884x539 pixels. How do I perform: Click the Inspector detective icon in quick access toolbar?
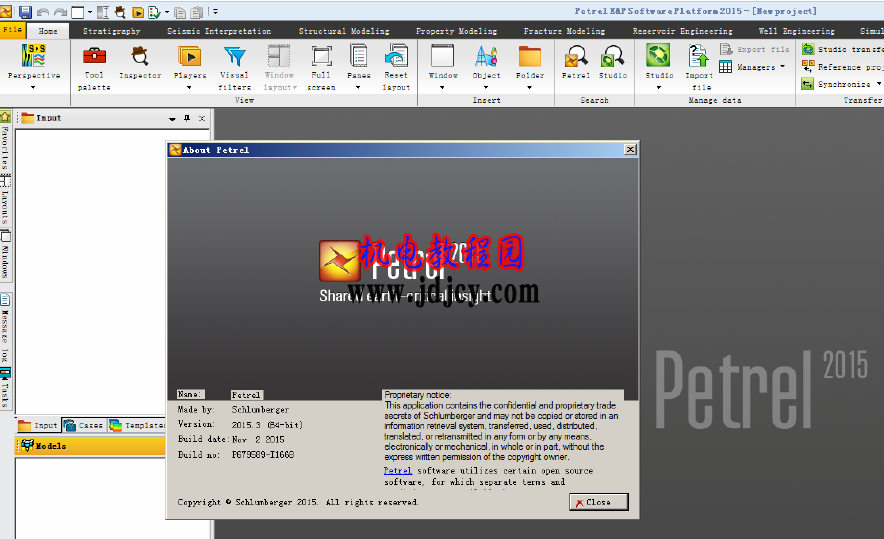tap(120, 12)
